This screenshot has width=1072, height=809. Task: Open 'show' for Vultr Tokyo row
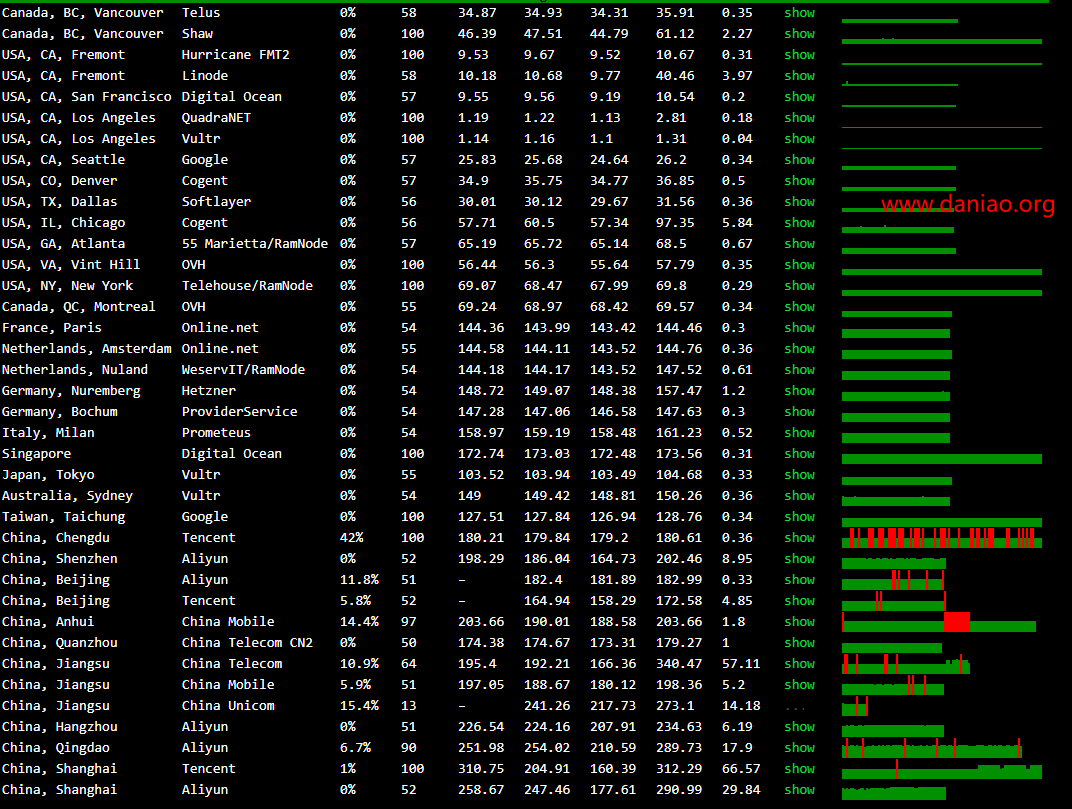799,475
